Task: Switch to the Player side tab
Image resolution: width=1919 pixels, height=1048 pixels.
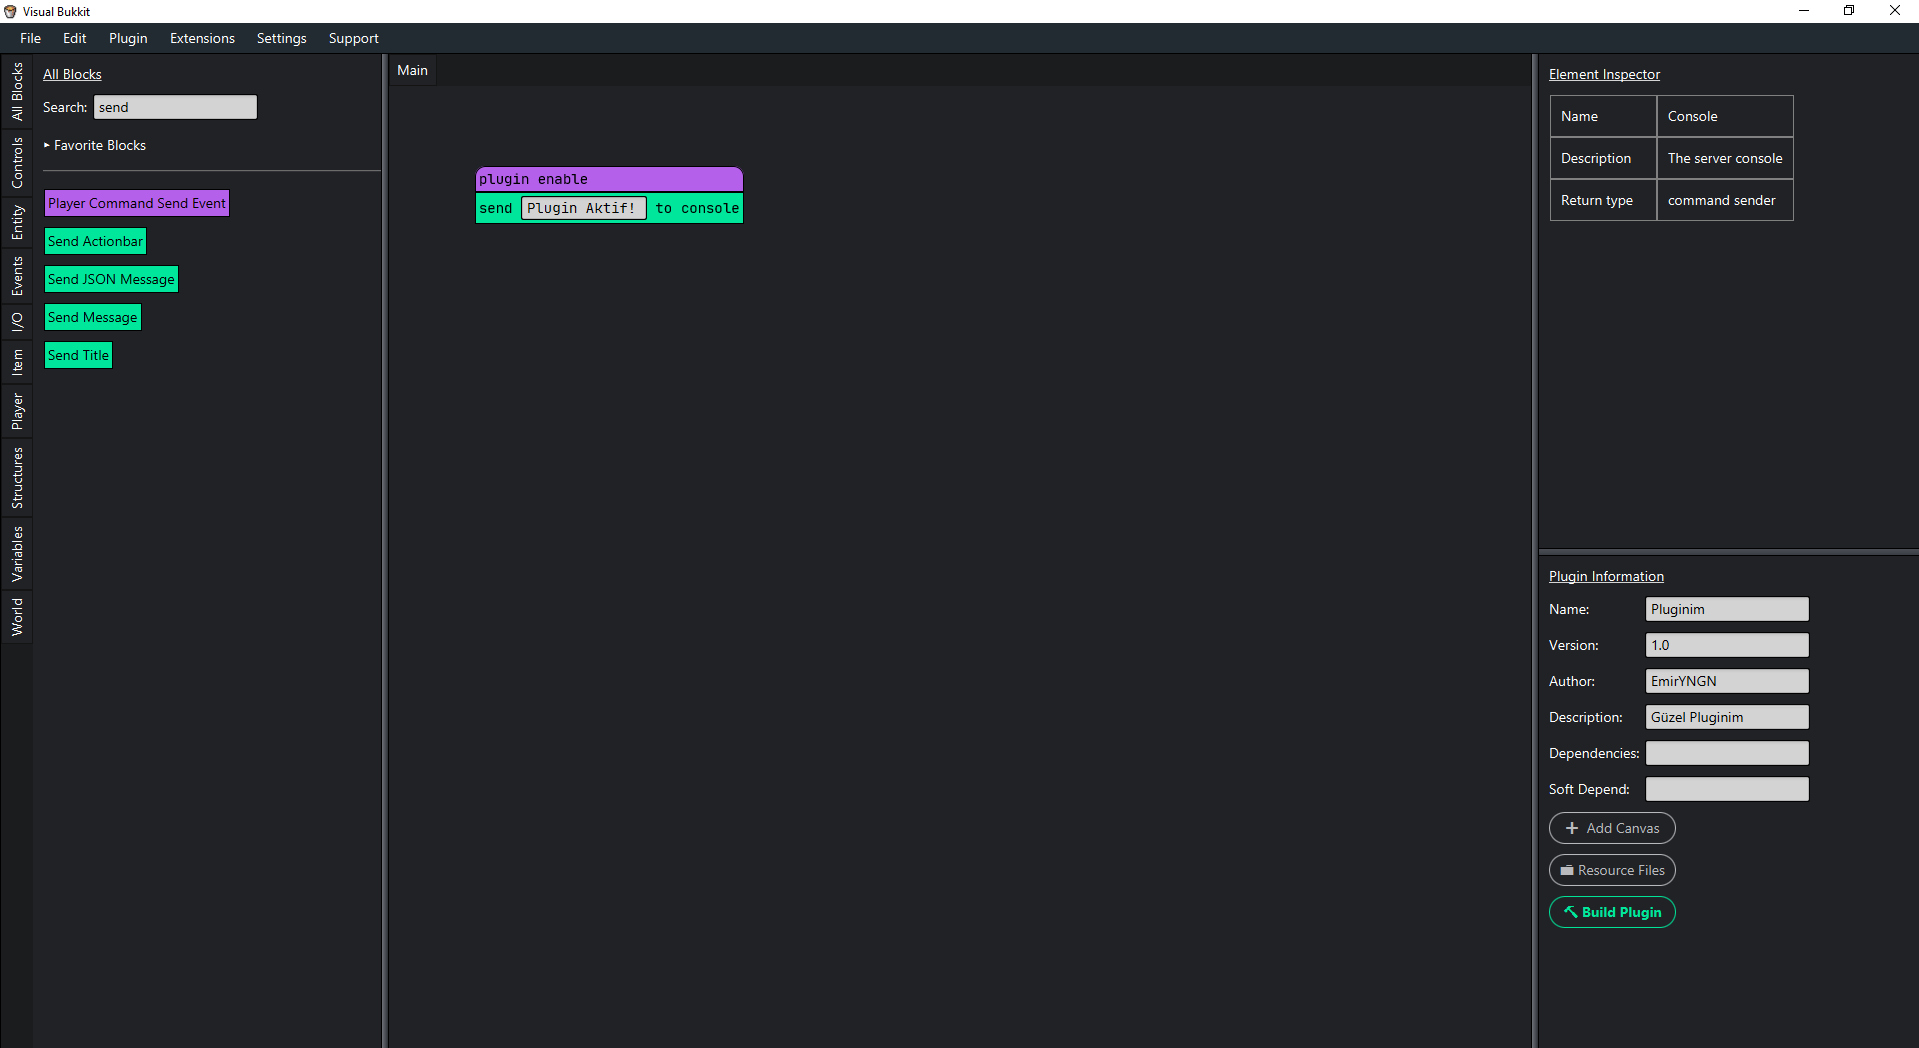Action: [x=17, y=411]
